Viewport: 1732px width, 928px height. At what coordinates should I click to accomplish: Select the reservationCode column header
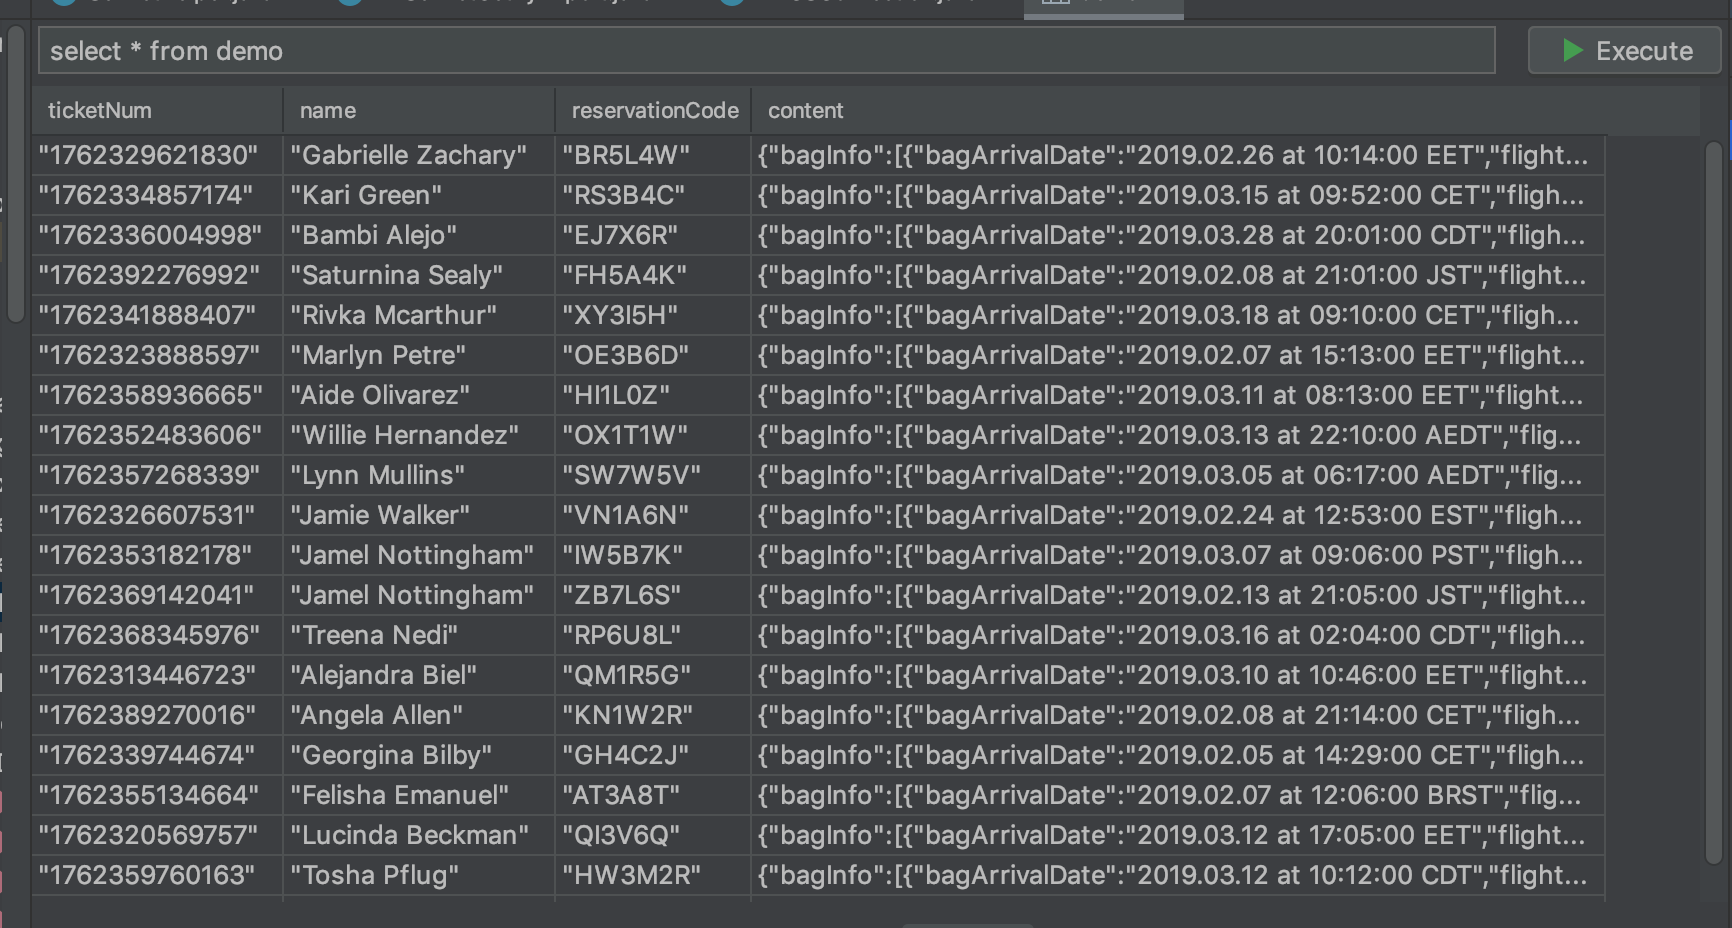pos(654,111)
